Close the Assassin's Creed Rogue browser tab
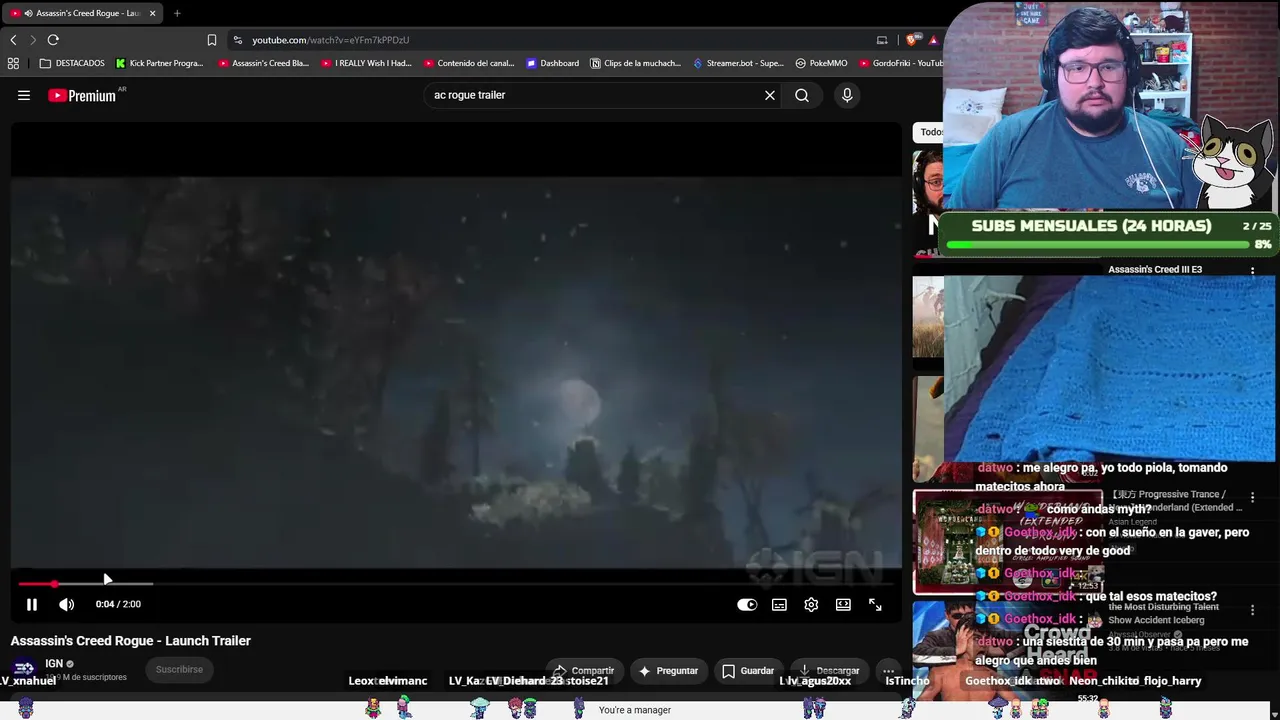This screenshot has height=720, width=1280. pos(152,13)
